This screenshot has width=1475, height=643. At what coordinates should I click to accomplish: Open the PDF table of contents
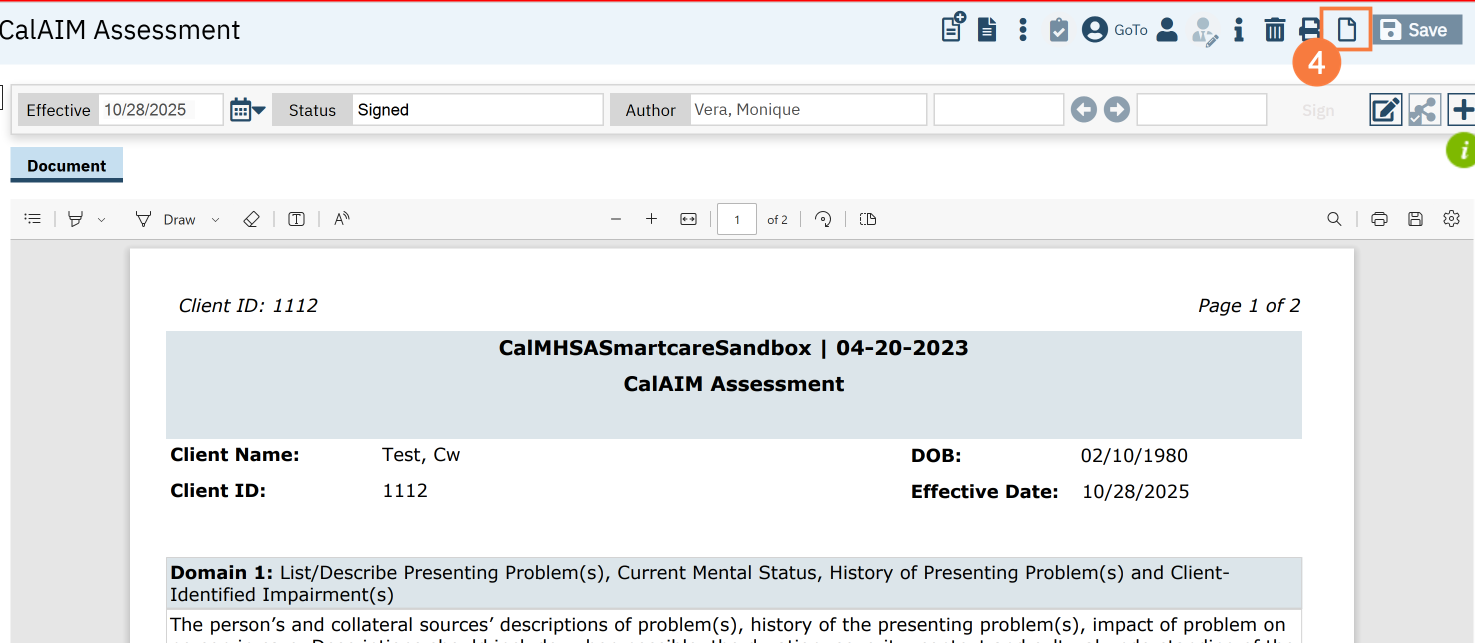click(x=33, y=219)
